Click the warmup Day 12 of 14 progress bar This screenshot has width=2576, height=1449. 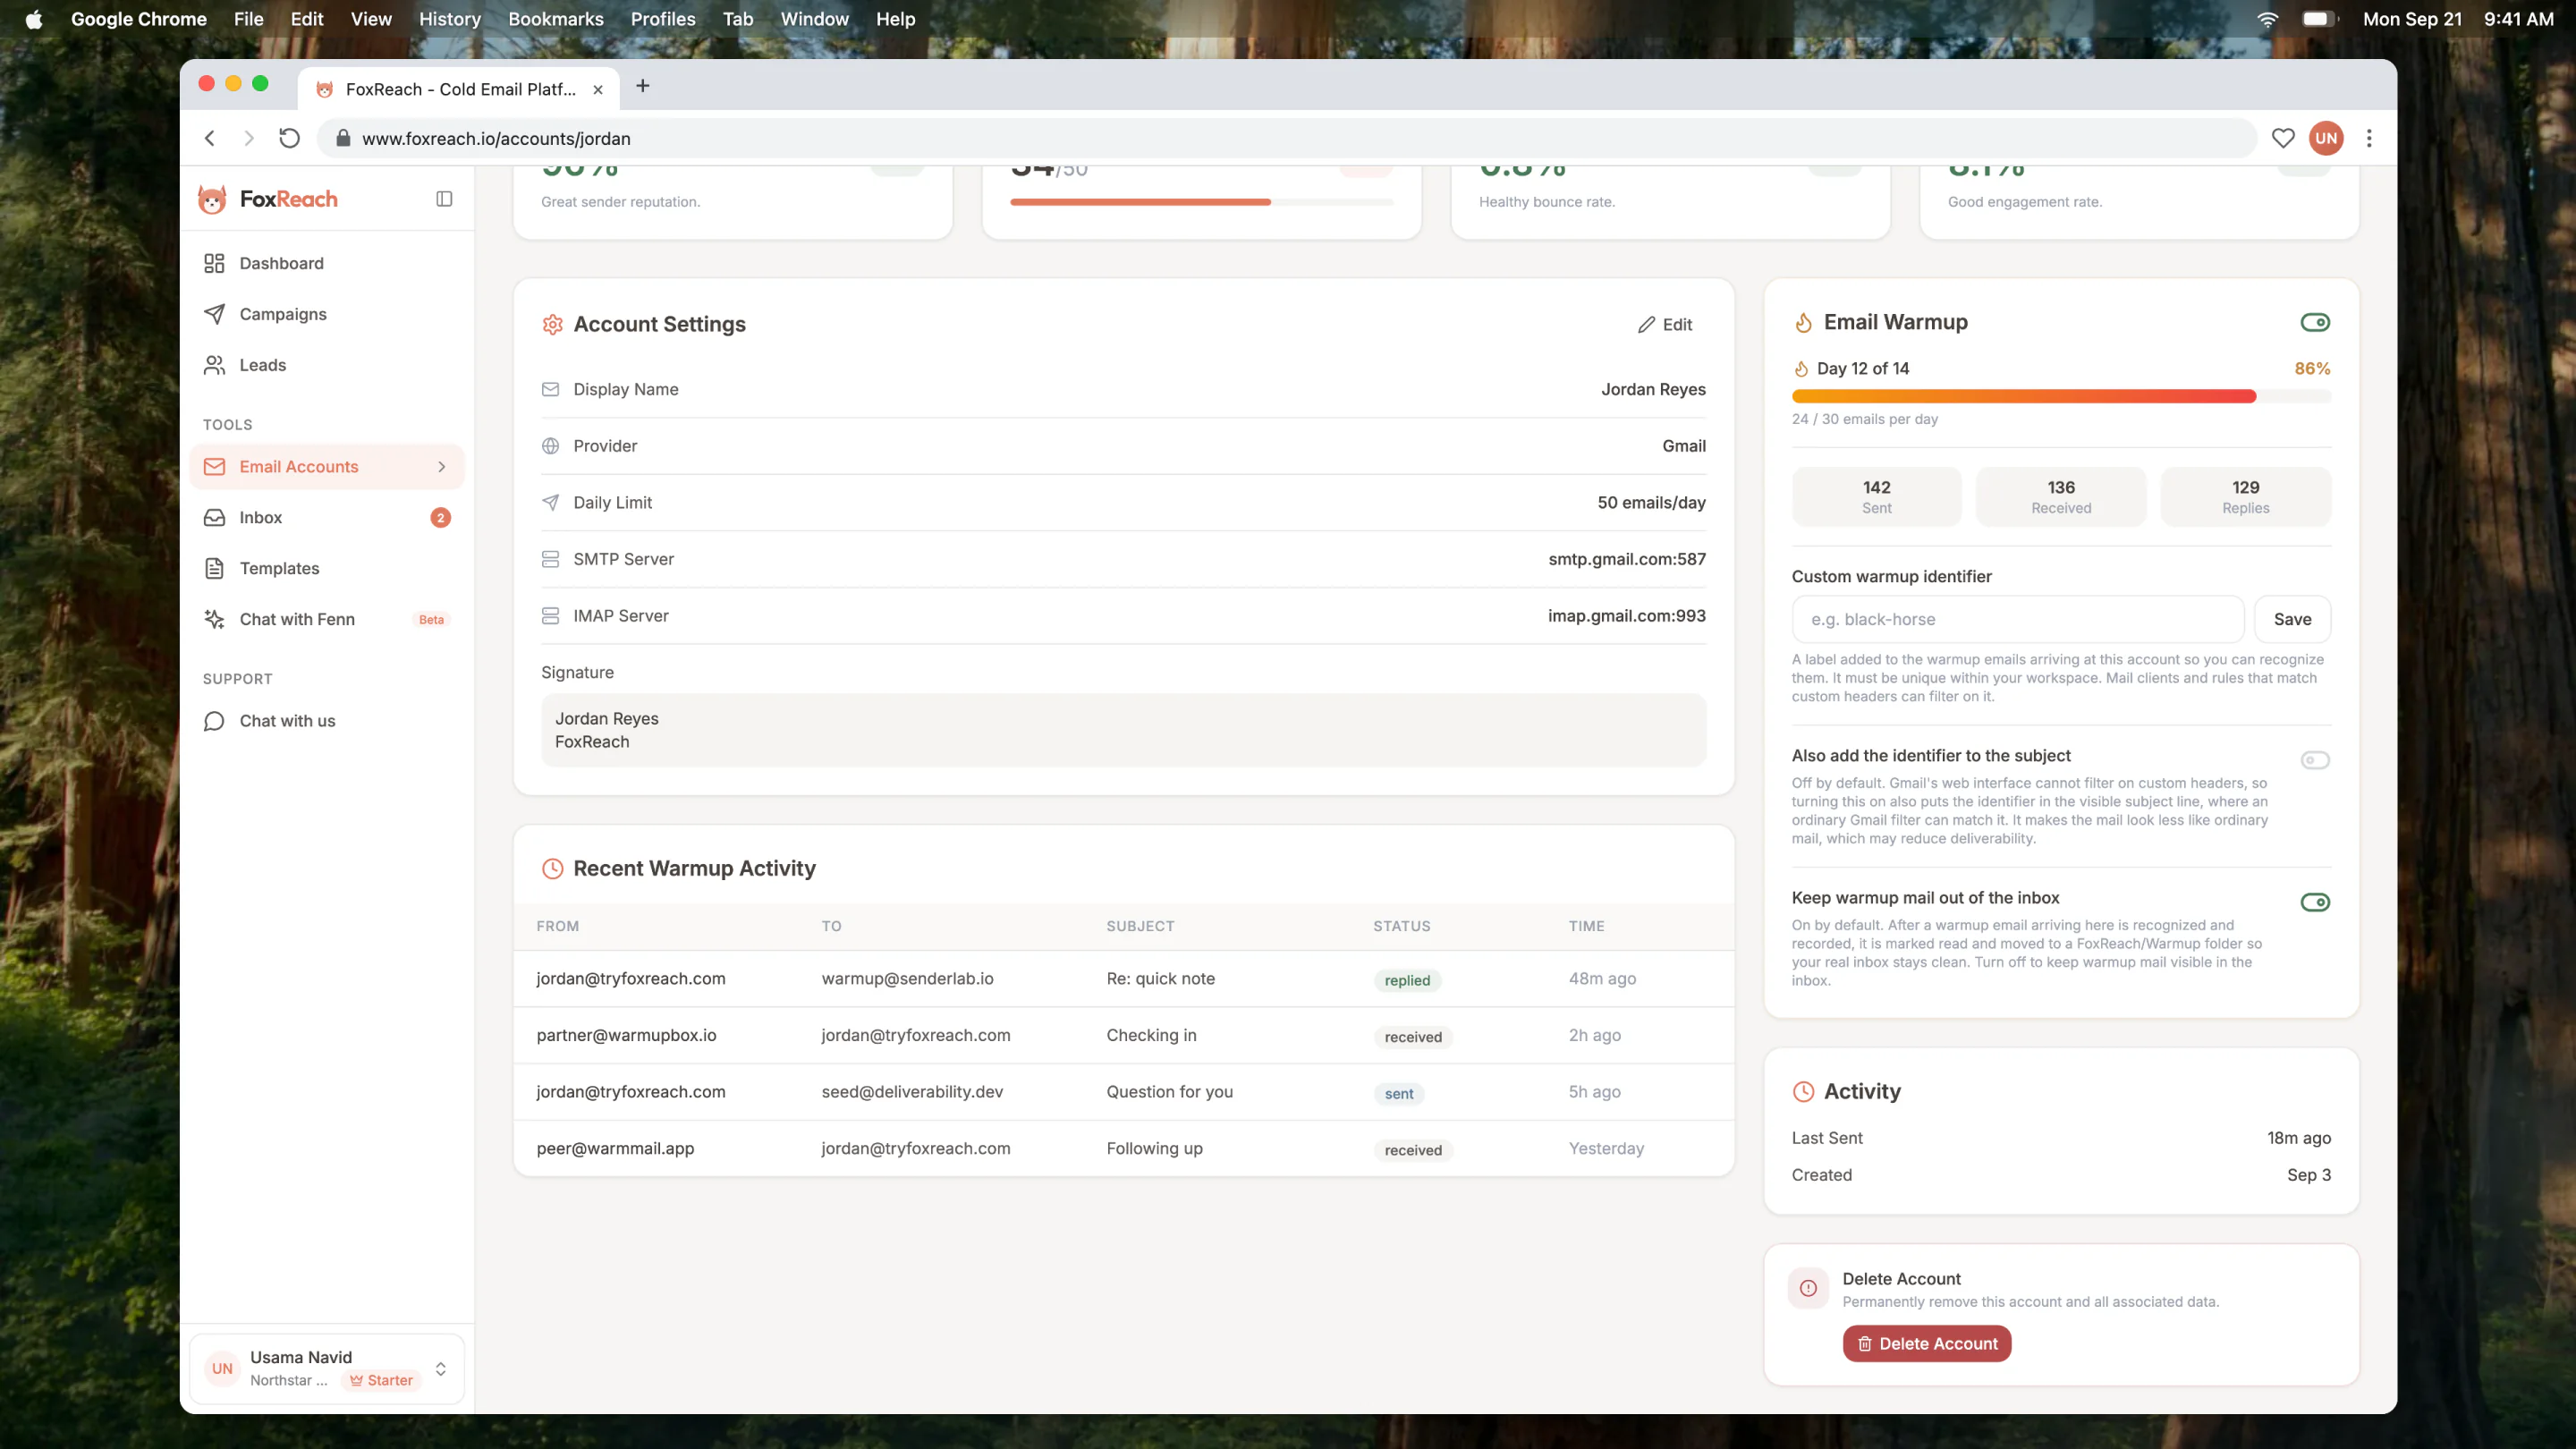click(x=2061, y=396)
